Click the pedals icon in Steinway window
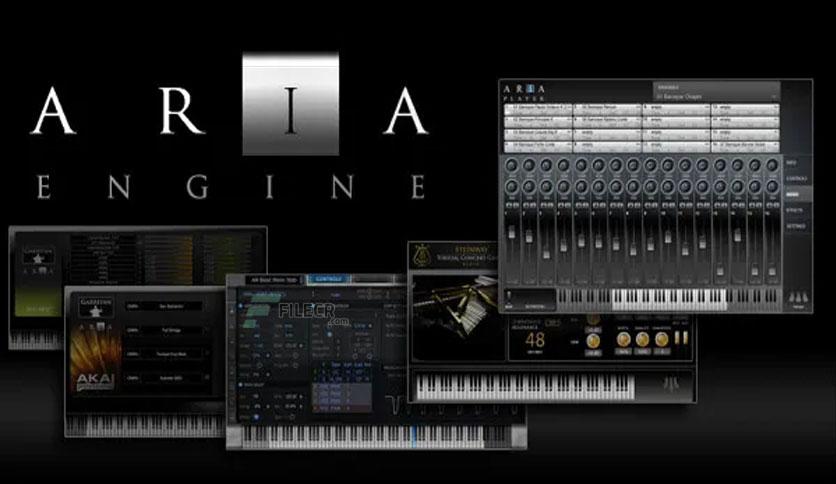 [x=671, y=385]
